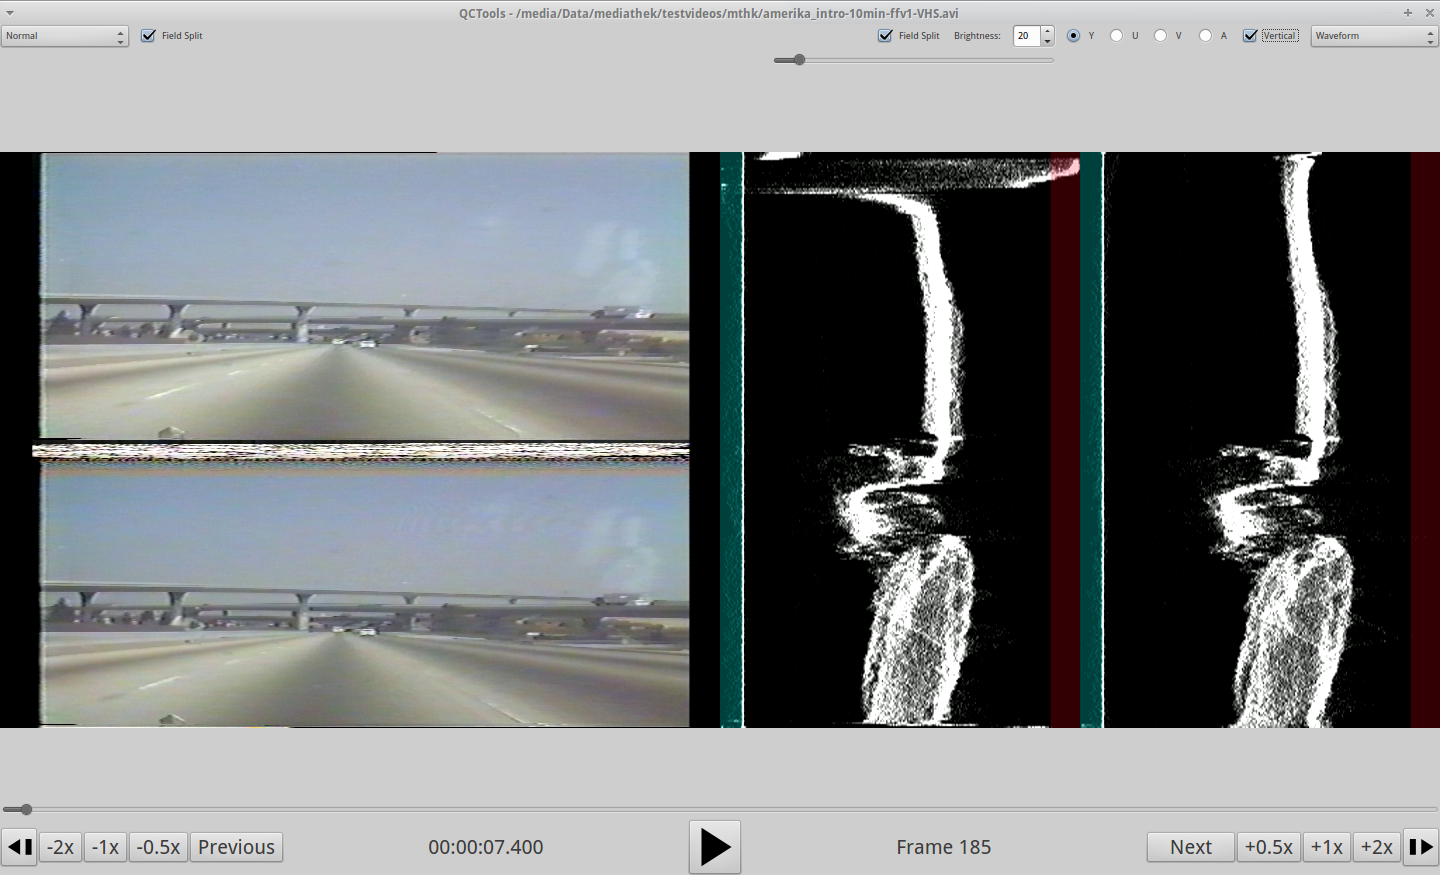This screenshot has height=875, width=1440.
Task: Click the slider handle below the Brightness control
Action: point(798,60)
